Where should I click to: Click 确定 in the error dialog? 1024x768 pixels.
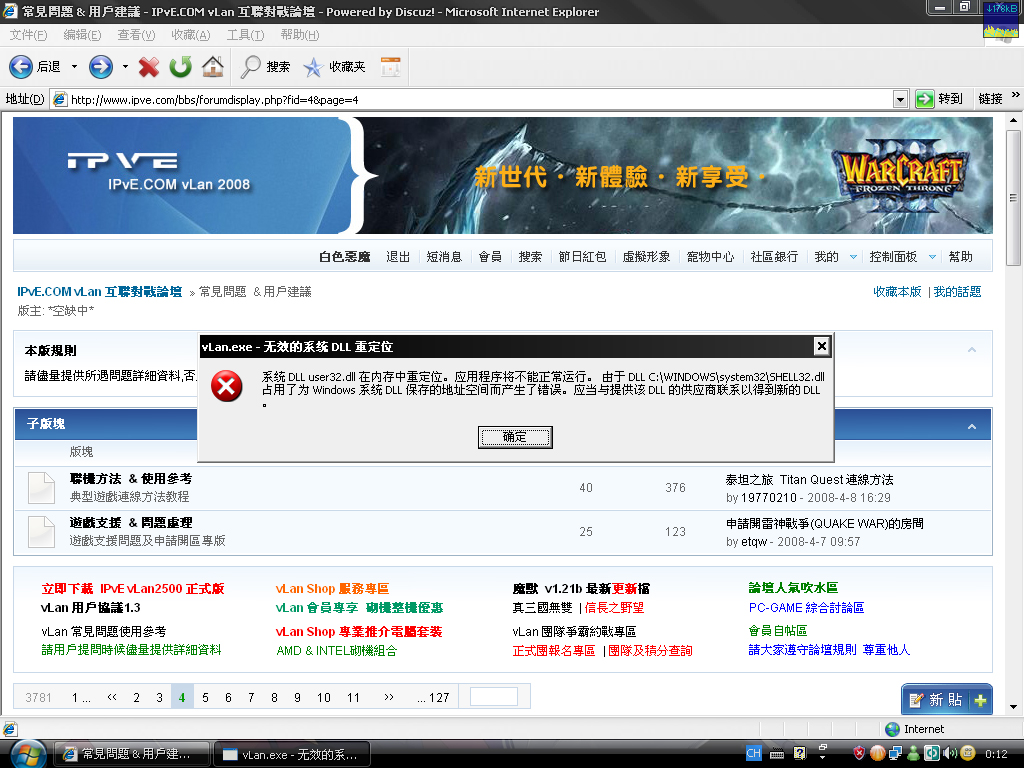[x=515, y=437]
